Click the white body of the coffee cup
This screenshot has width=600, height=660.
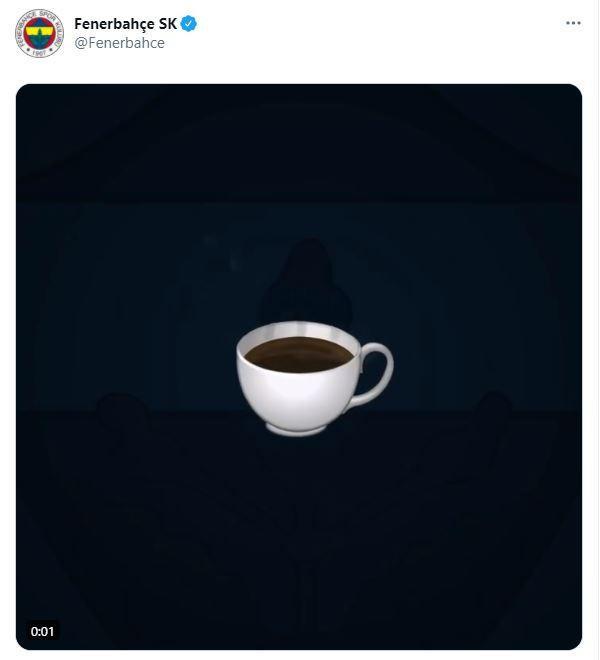297,396
